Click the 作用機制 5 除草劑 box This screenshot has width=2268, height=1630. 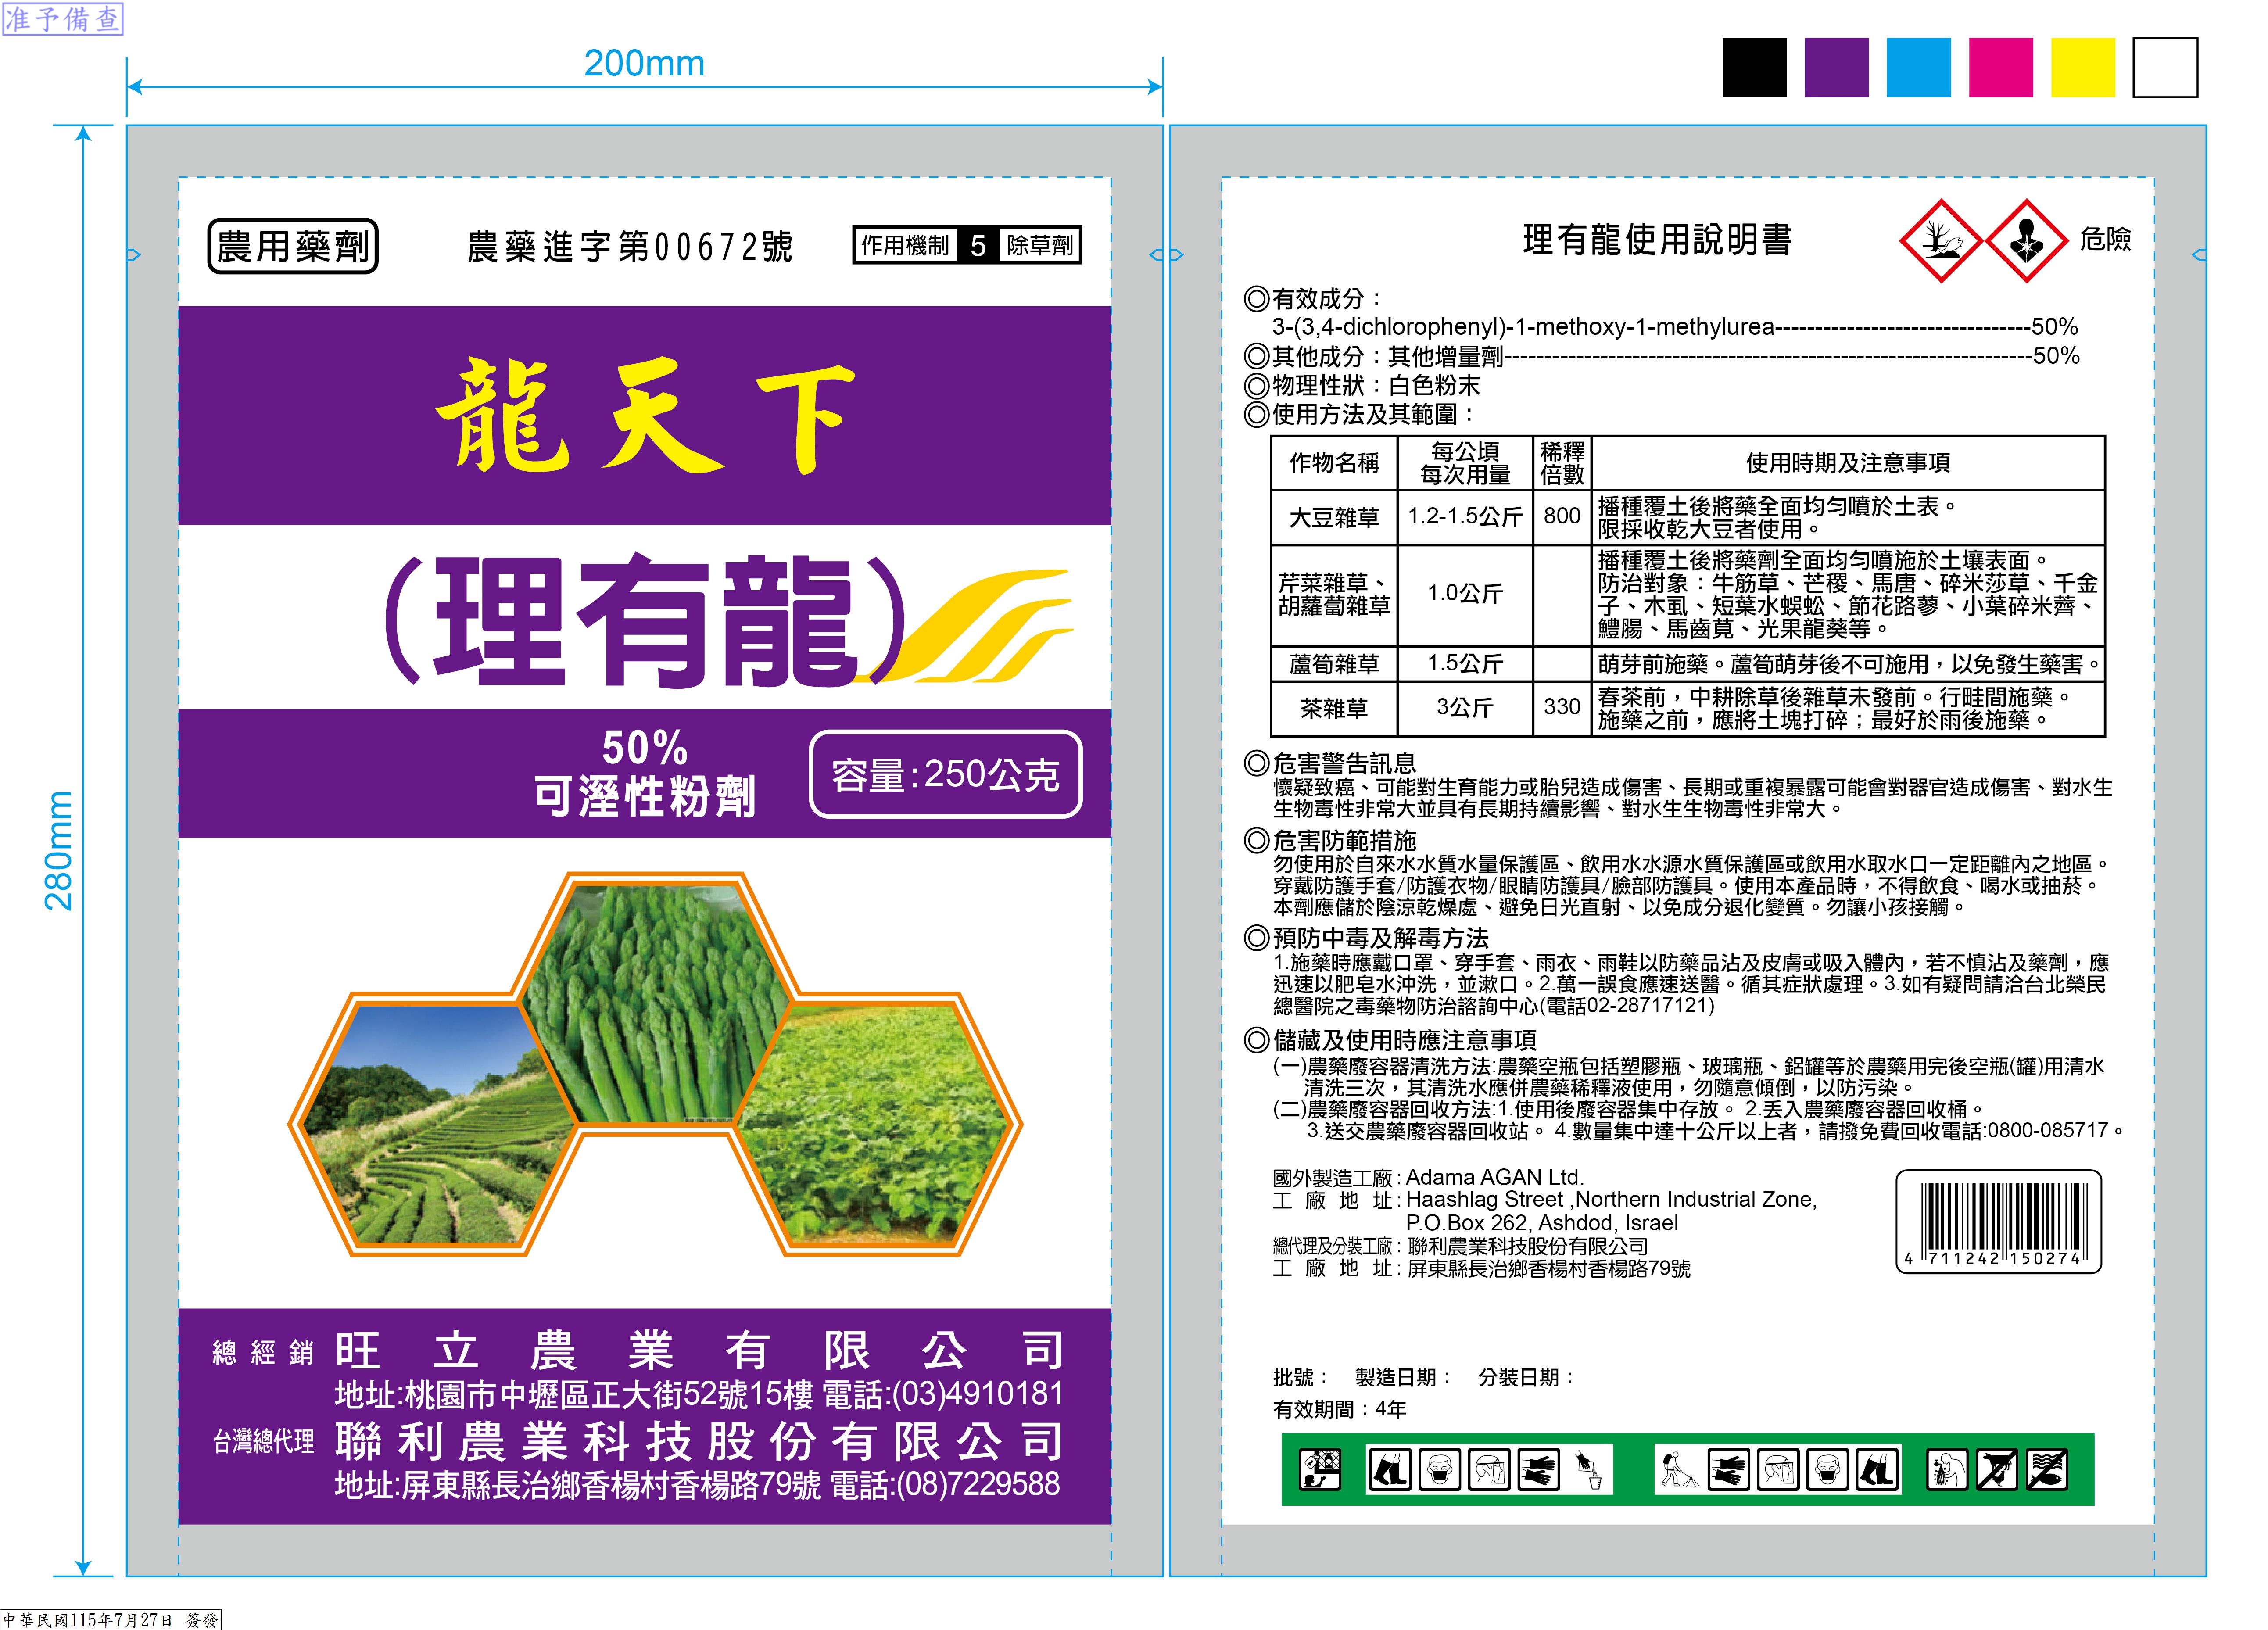point(967,245)
